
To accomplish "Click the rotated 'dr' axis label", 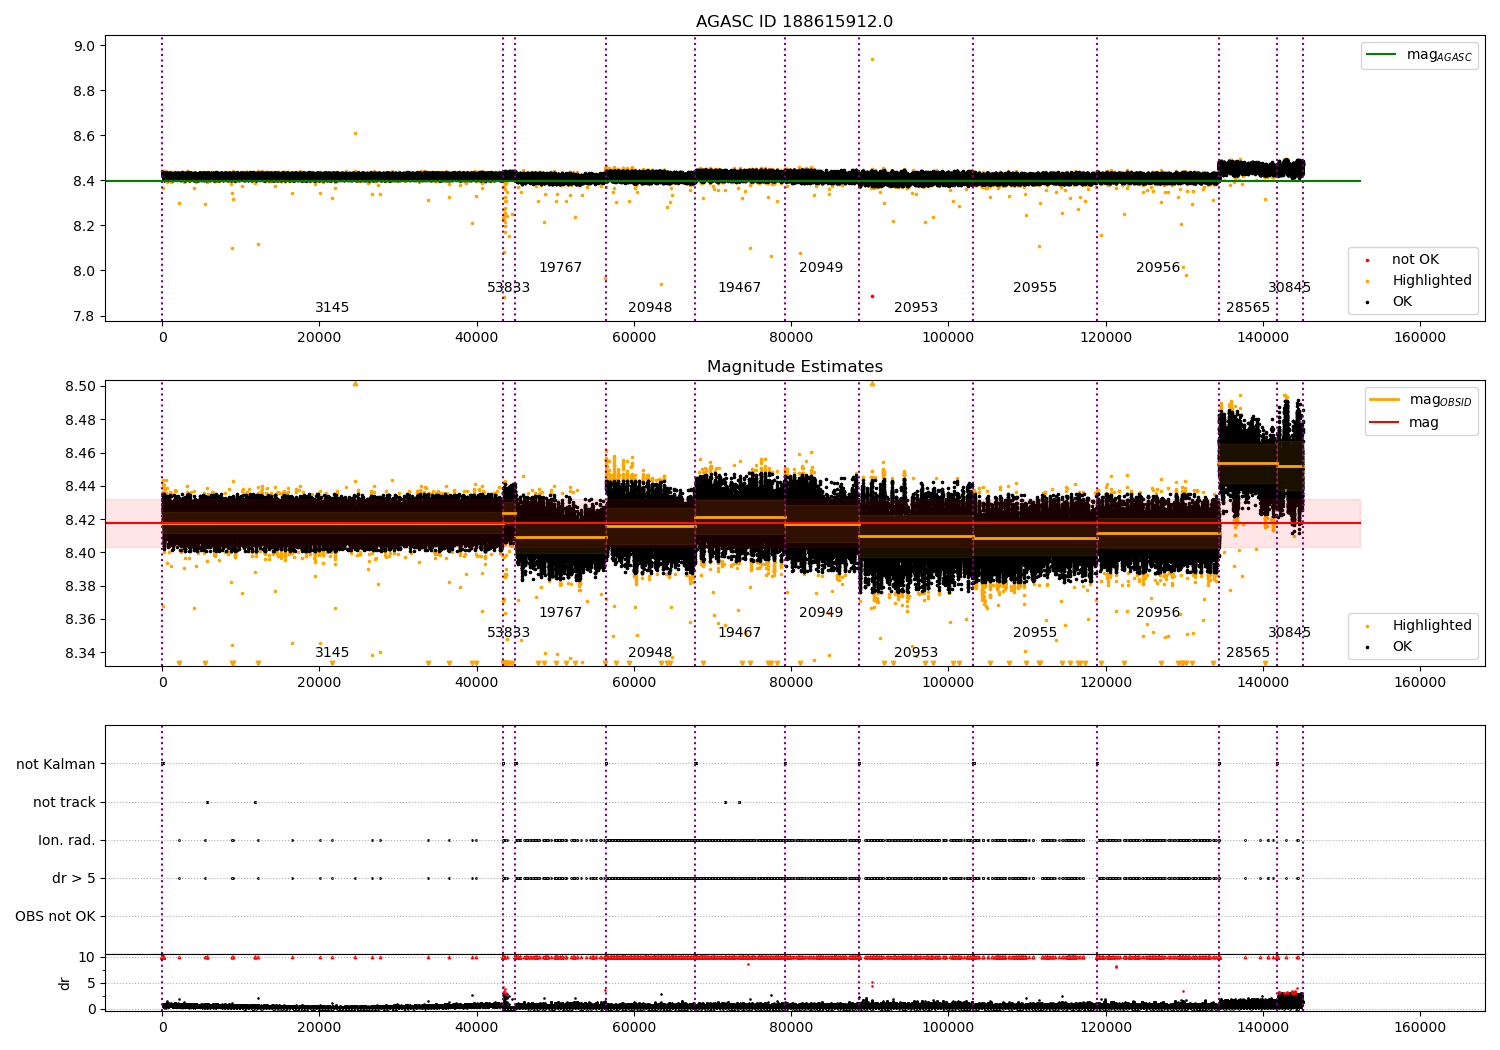I will (65, 983).
